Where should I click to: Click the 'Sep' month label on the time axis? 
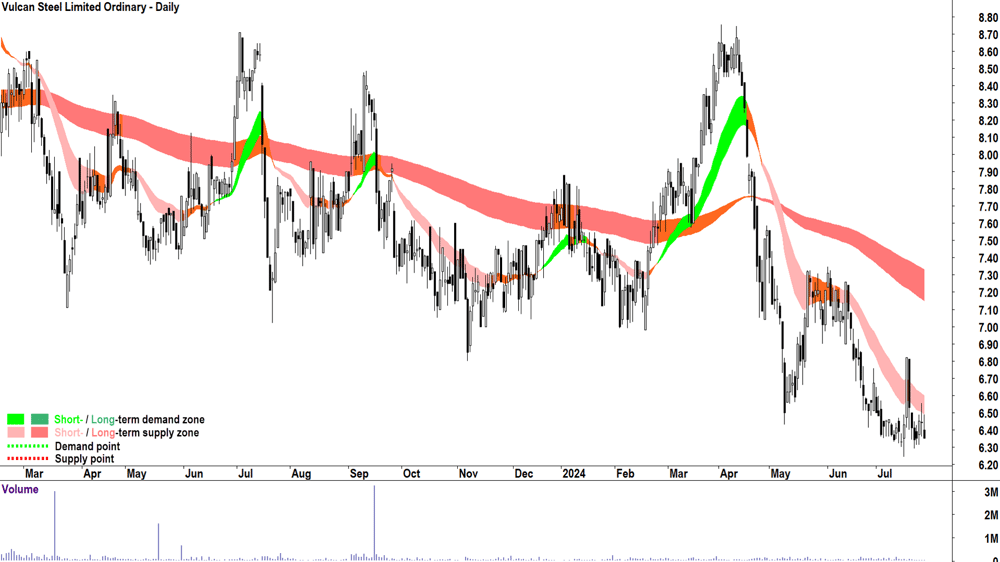[x=359, y=474]
